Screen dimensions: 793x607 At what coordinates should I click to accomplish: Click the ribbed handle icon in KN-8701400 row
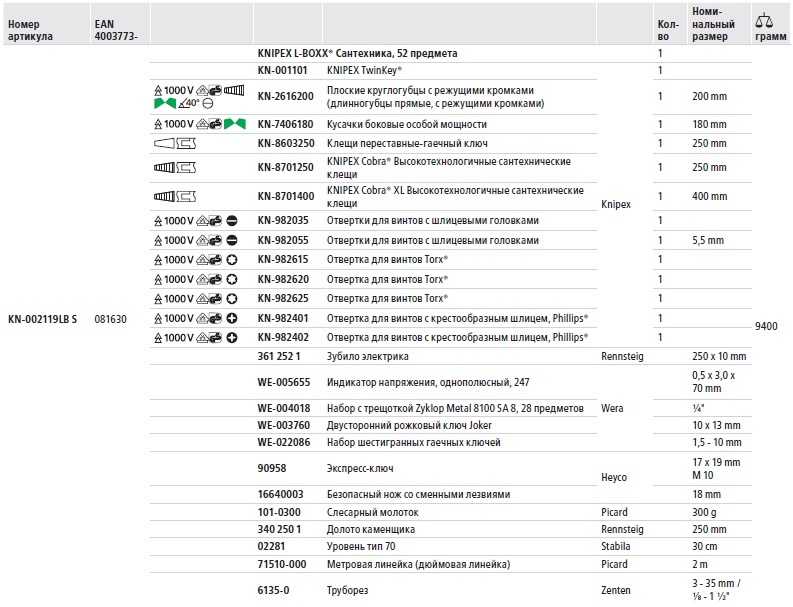(x=164, y=196)
